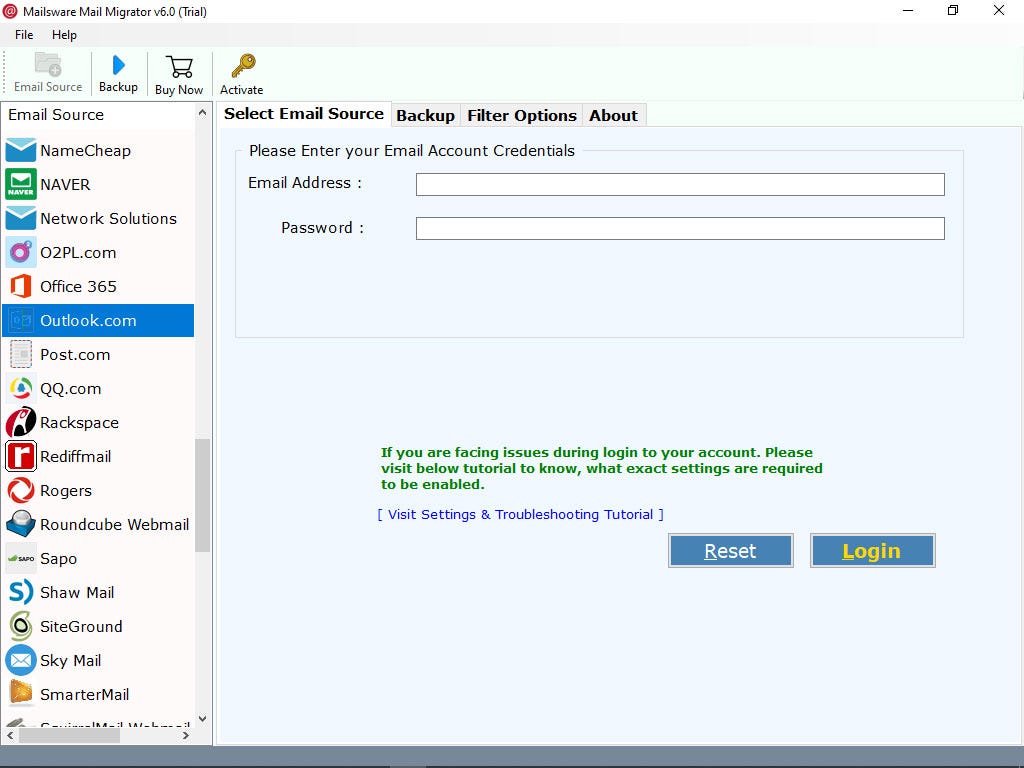Viewport: 1024px width, 768px height.
Task: Select SiteGround label
Action: point(82,626)
